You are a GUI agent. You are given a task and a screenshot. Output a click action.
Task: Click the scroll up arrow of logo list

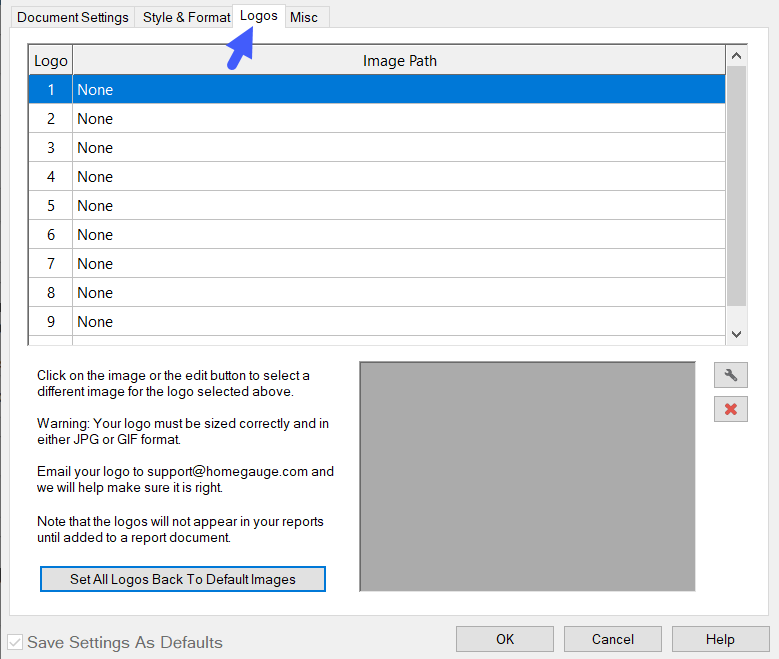(736, 56)
